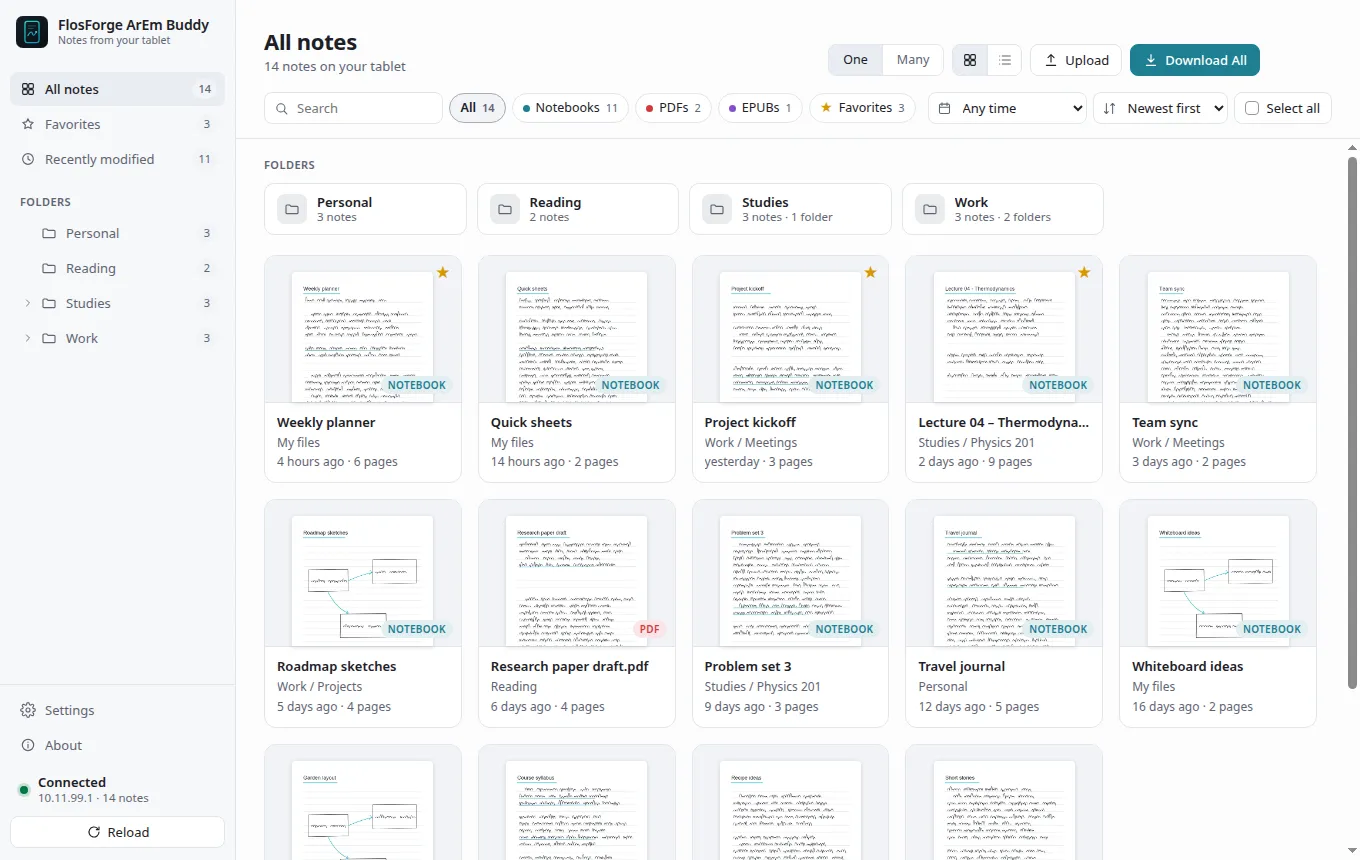
Task: Click the vertical scrollbar of the notes list
Action: [x=1352, y=422]
